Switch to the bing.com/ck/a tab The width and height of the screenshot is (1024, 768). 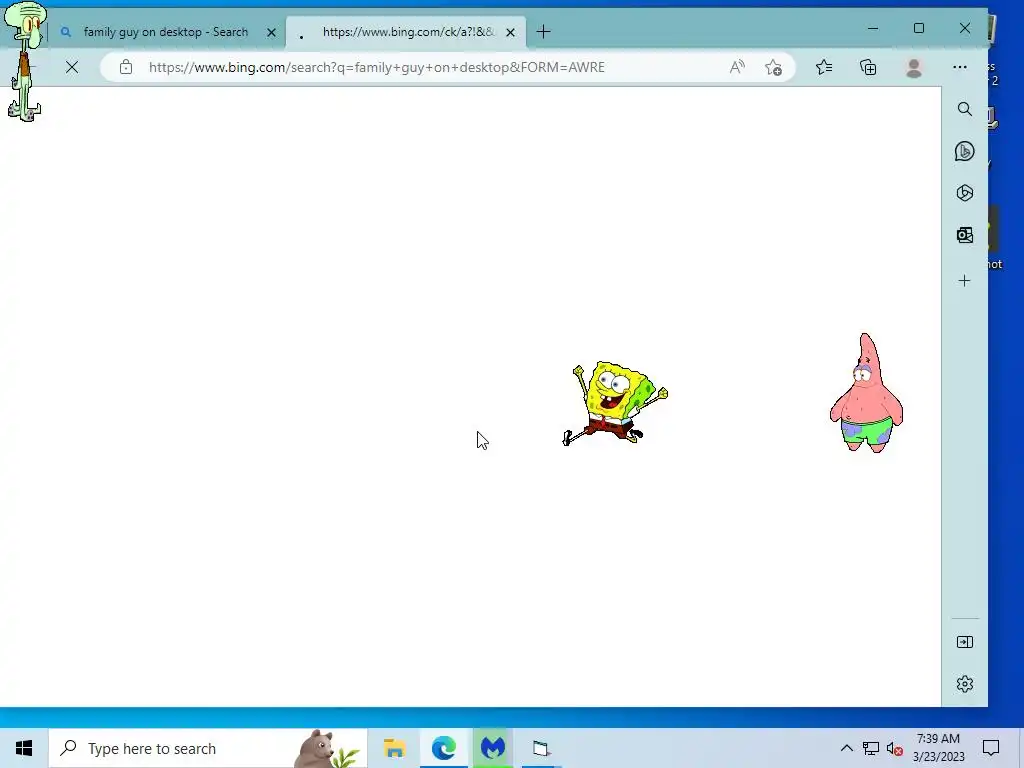point(405,32)
